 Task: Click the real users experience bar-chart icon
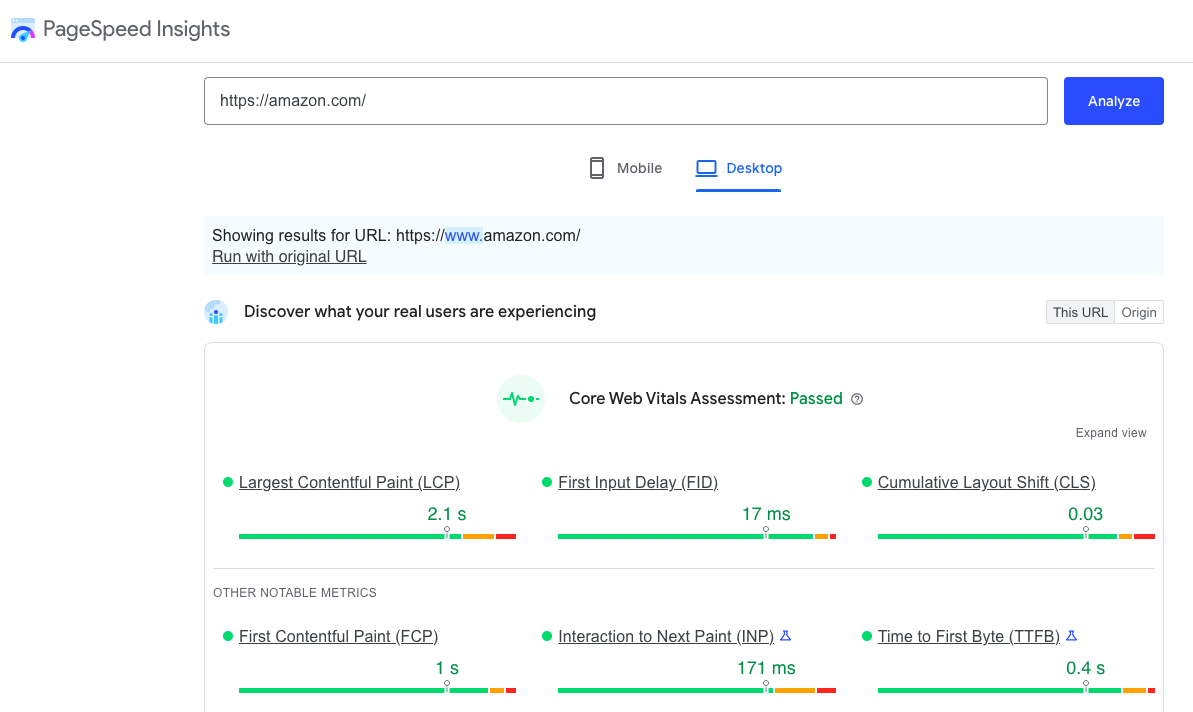pyautogui.click(x=216, y=312)
